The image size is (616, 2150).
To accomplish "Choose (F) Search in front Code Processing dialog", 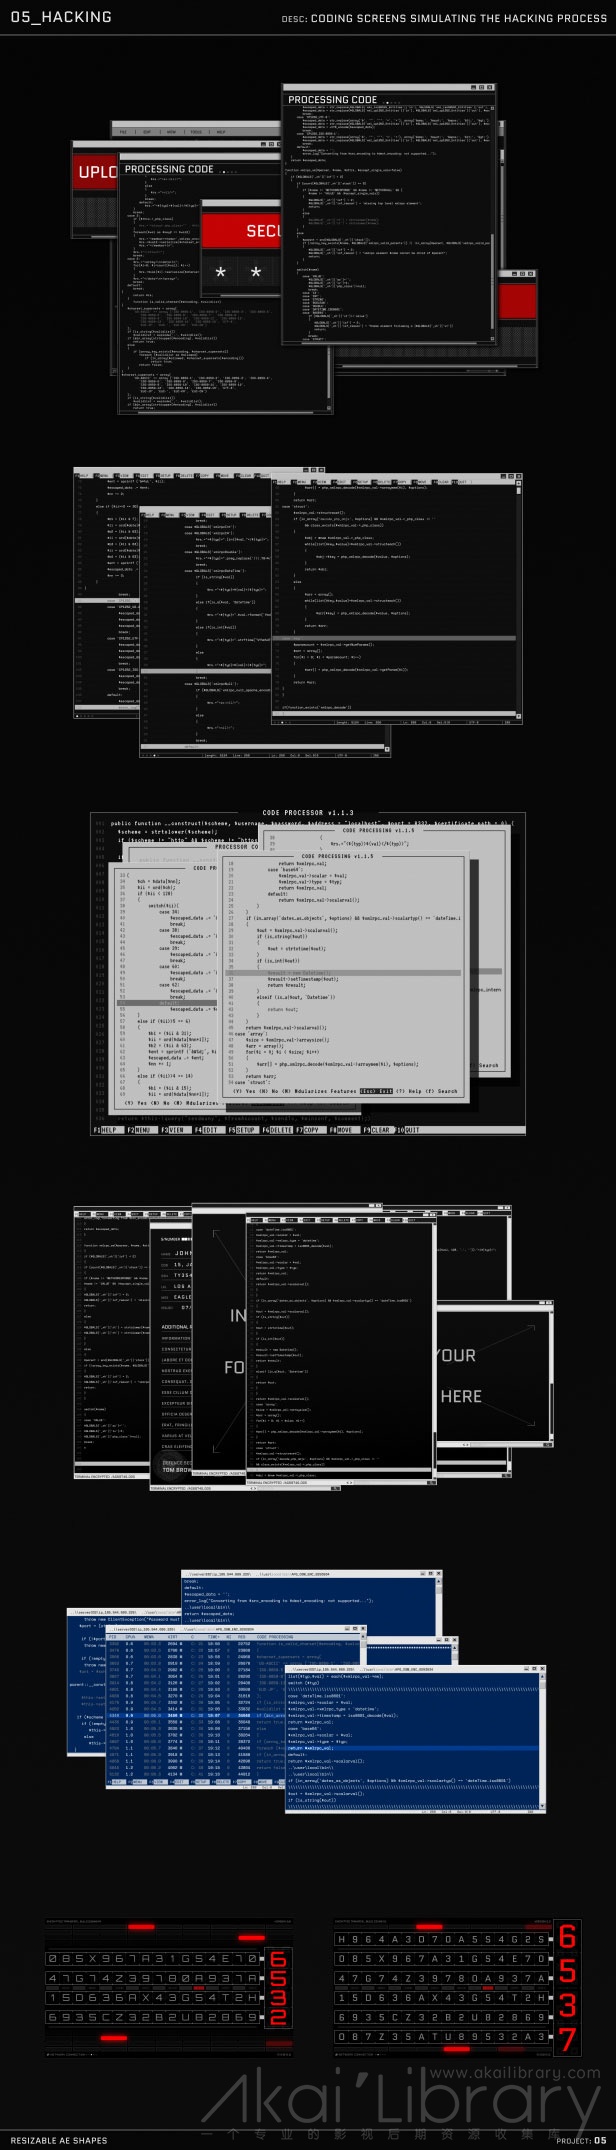I will point(441,1091).
